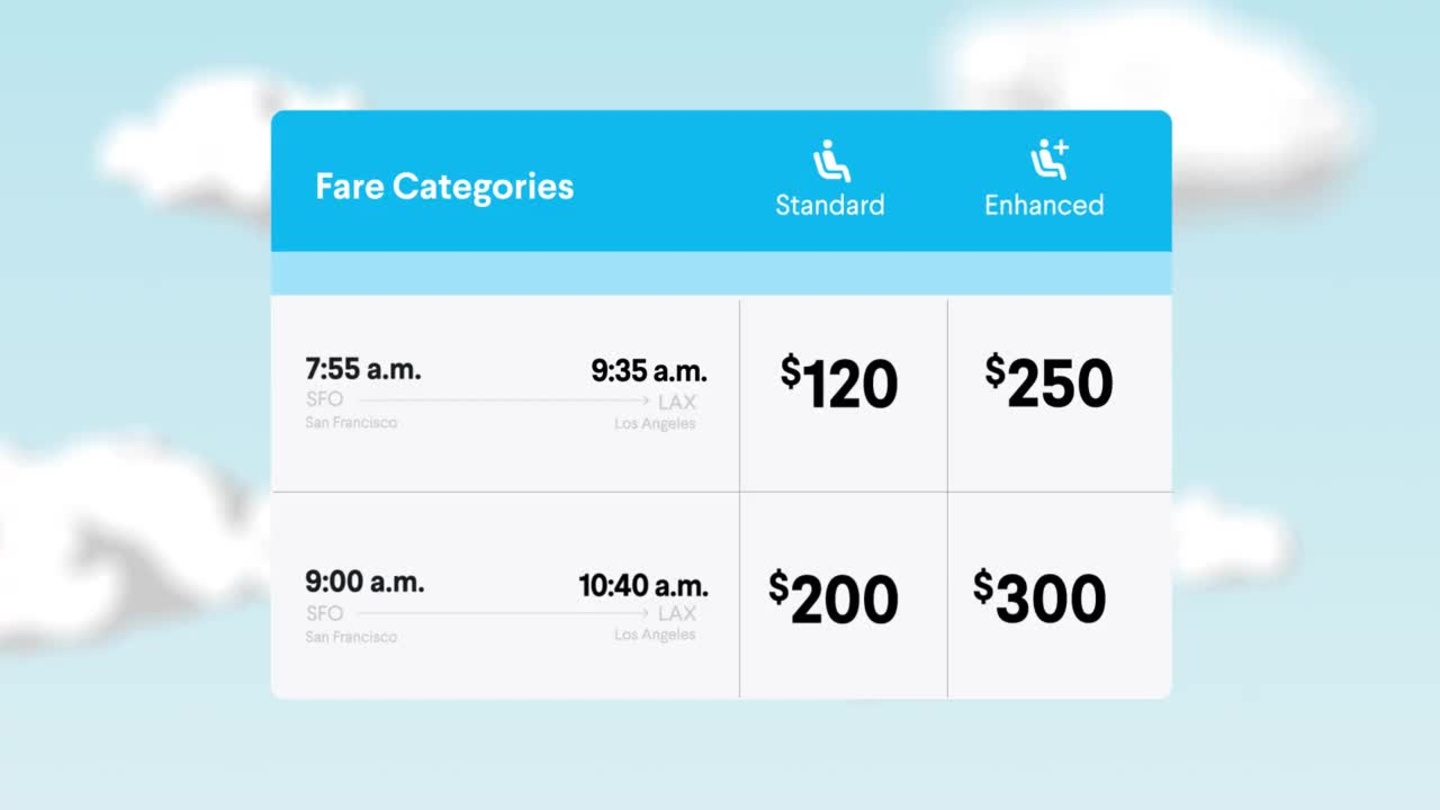Click the Enhanced column label
1440x810 pixels.
click(x=1044, y=205)
